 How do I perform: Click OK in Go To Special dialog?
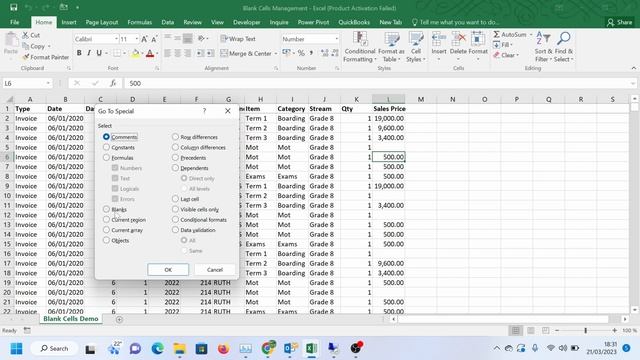coord(168,269)
